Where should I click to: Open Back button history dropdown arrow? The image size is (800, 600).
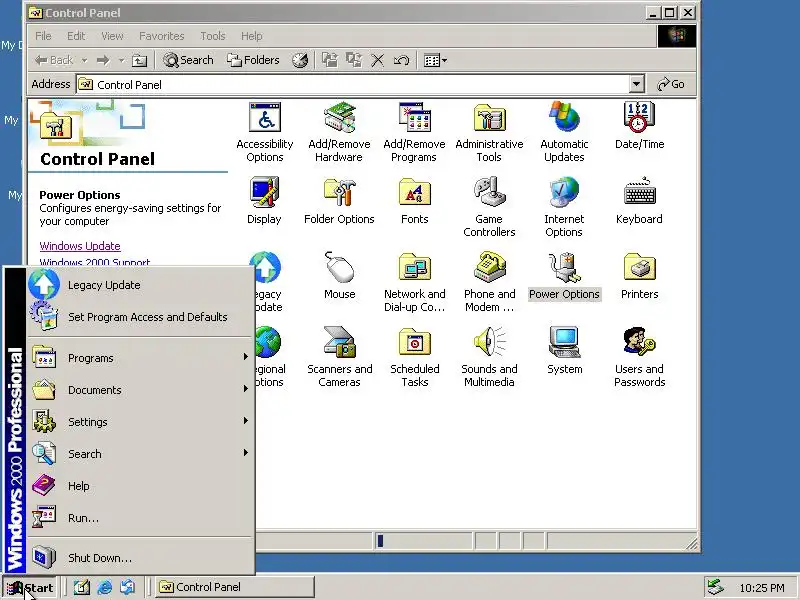(84, 60)
